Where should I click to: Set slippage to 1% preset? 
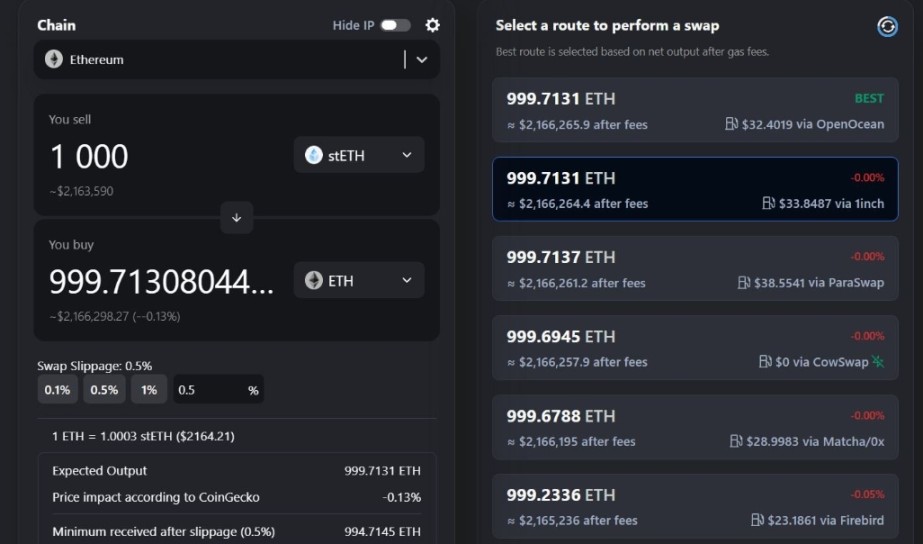click(x=149, y=390)
